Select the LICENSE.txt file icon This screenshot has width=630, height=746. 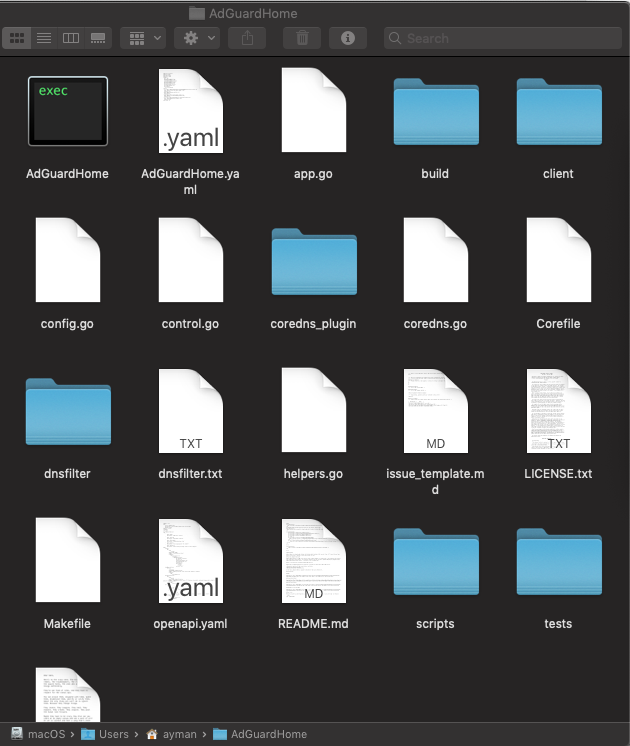point(559,411)
